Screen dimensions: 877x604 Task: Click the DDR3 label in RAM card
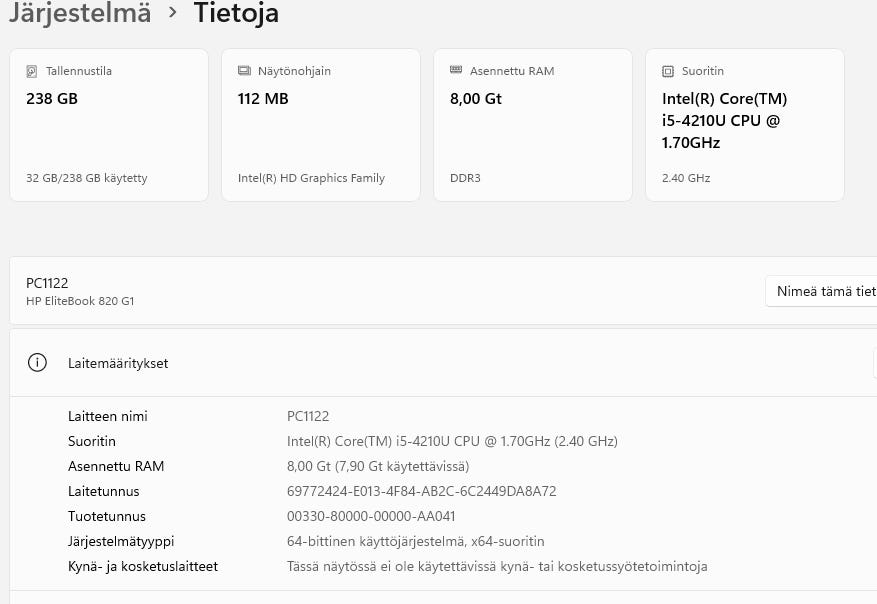pos(465,178)
